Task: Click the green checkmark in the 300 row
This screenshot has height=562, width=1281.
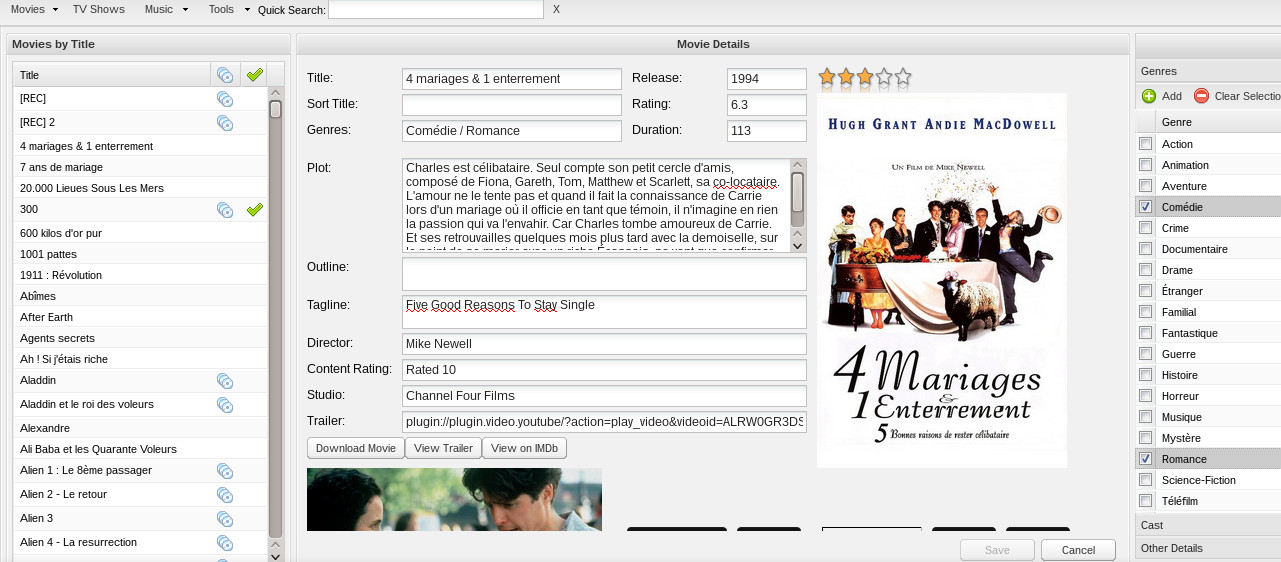Action: (x=255, y=209)
